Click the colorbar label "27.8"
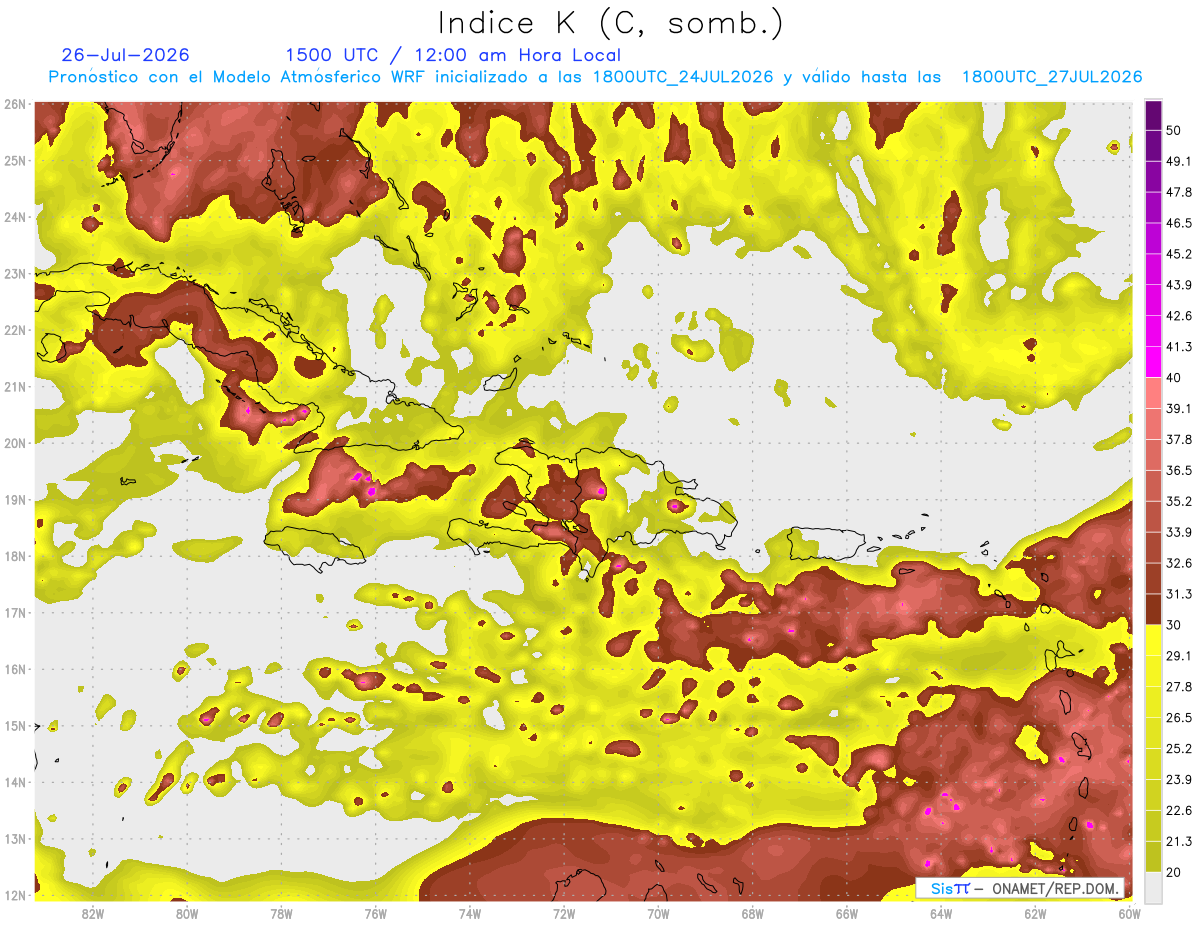Screen dimensions: 1200x927 coord(1179,686)
